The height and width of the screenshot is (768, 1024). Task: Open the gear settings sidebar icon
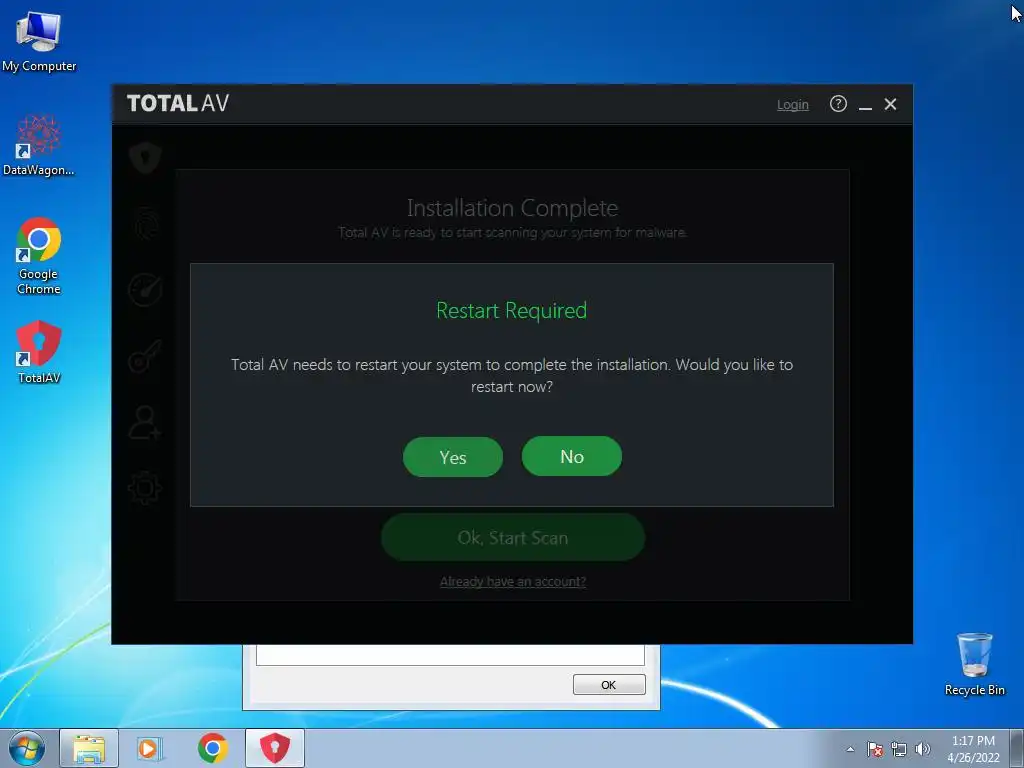(145, 488)
